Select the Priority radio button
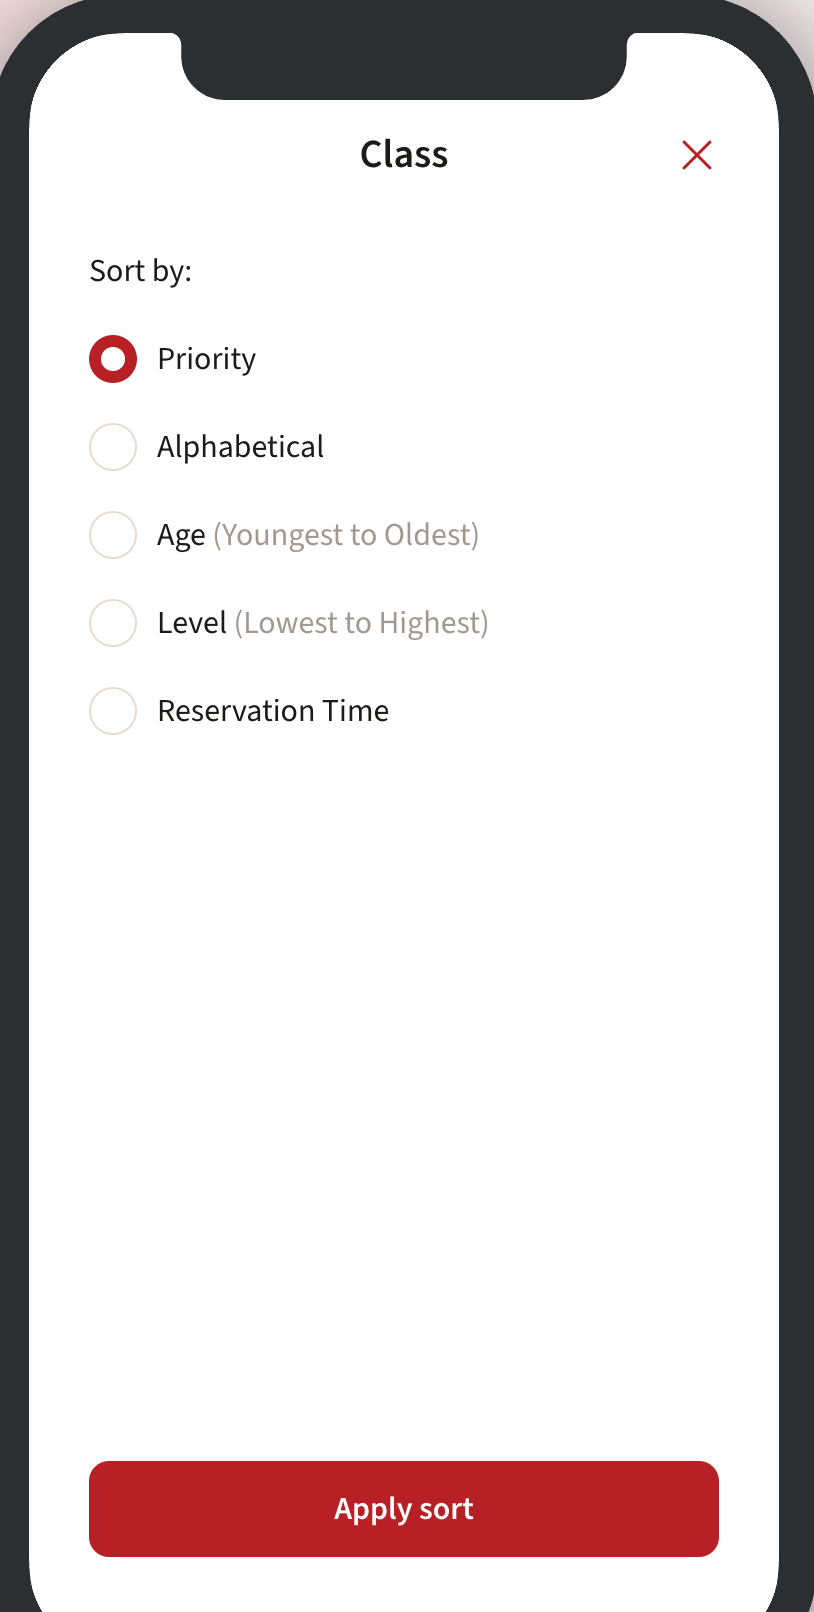 click(113, 359)
